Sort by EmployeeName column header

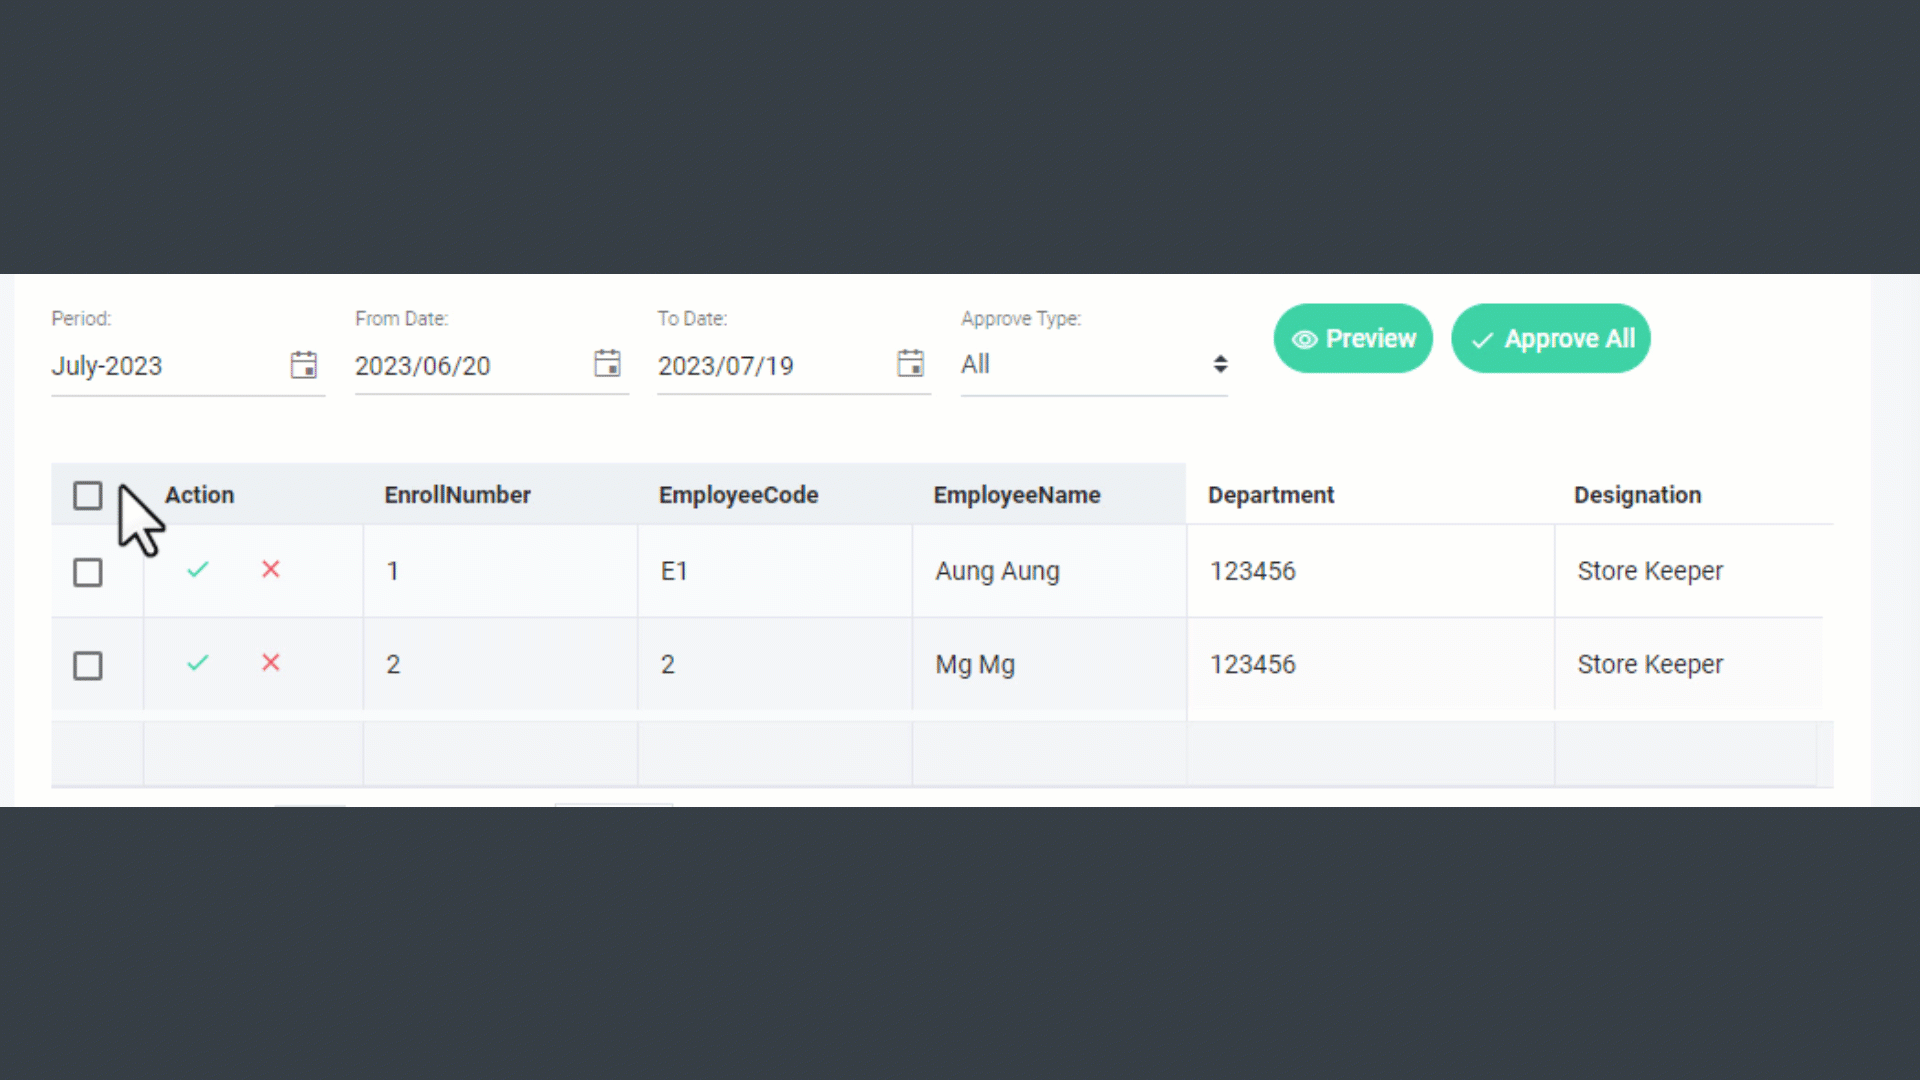pyautogui.click(x=1016, y=495)
